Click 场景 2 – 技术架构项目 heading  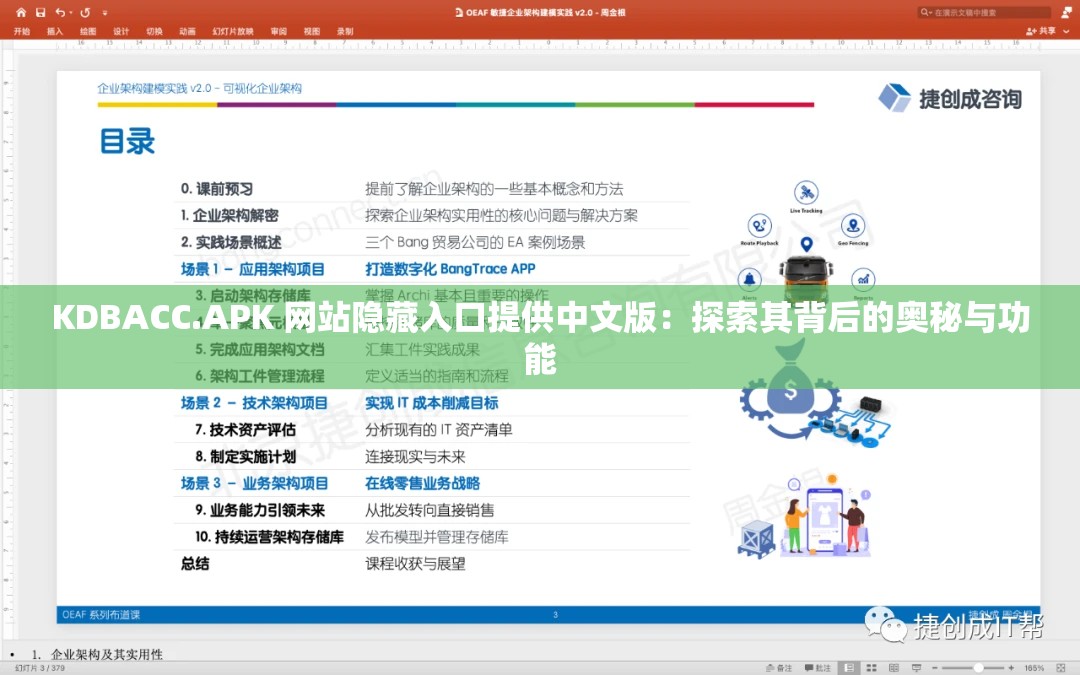tap(253, 403)
